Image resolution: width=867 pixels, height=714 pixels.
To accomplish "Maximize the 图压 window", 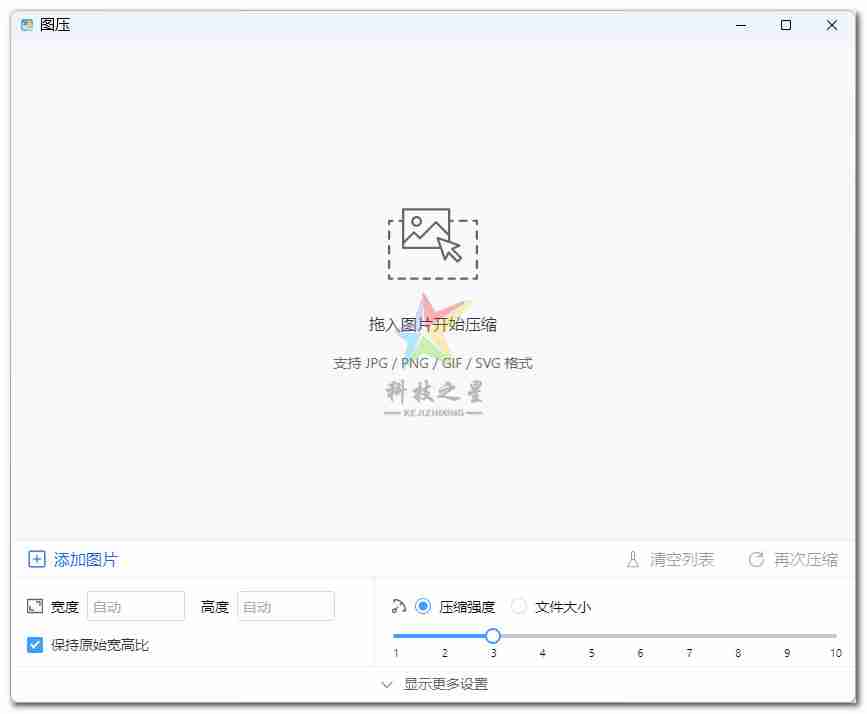I will [x=786, y=25].
